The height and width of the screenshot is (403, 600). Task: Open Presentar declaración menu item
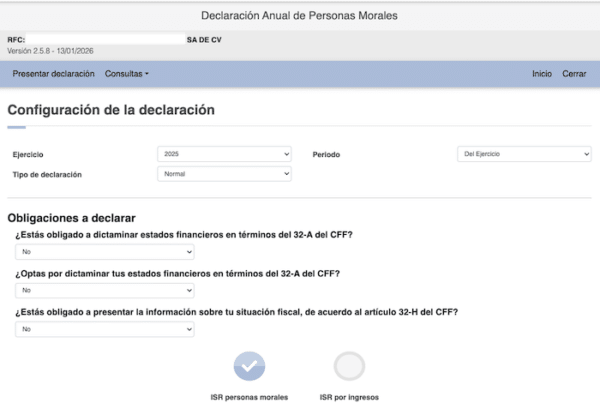pos(53,74)
